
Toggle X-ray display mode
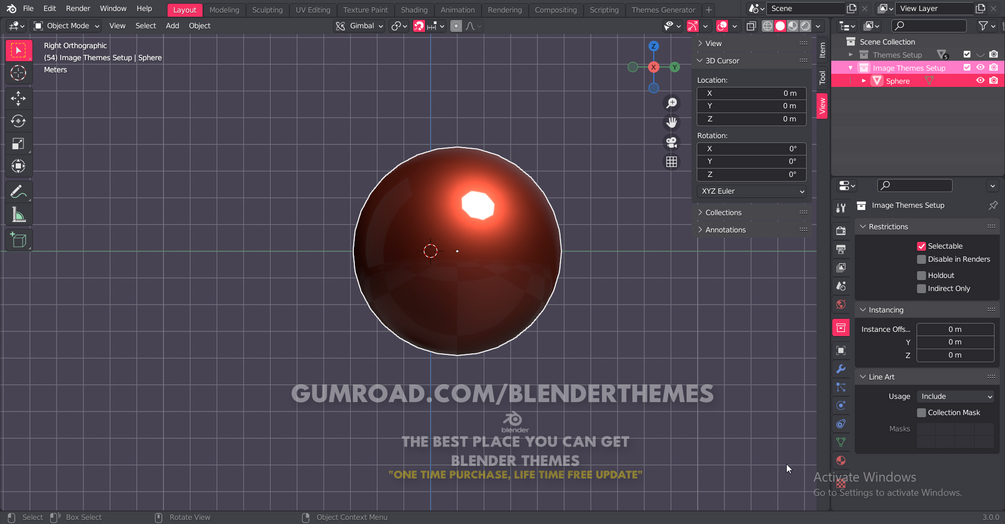click(751, 26)
